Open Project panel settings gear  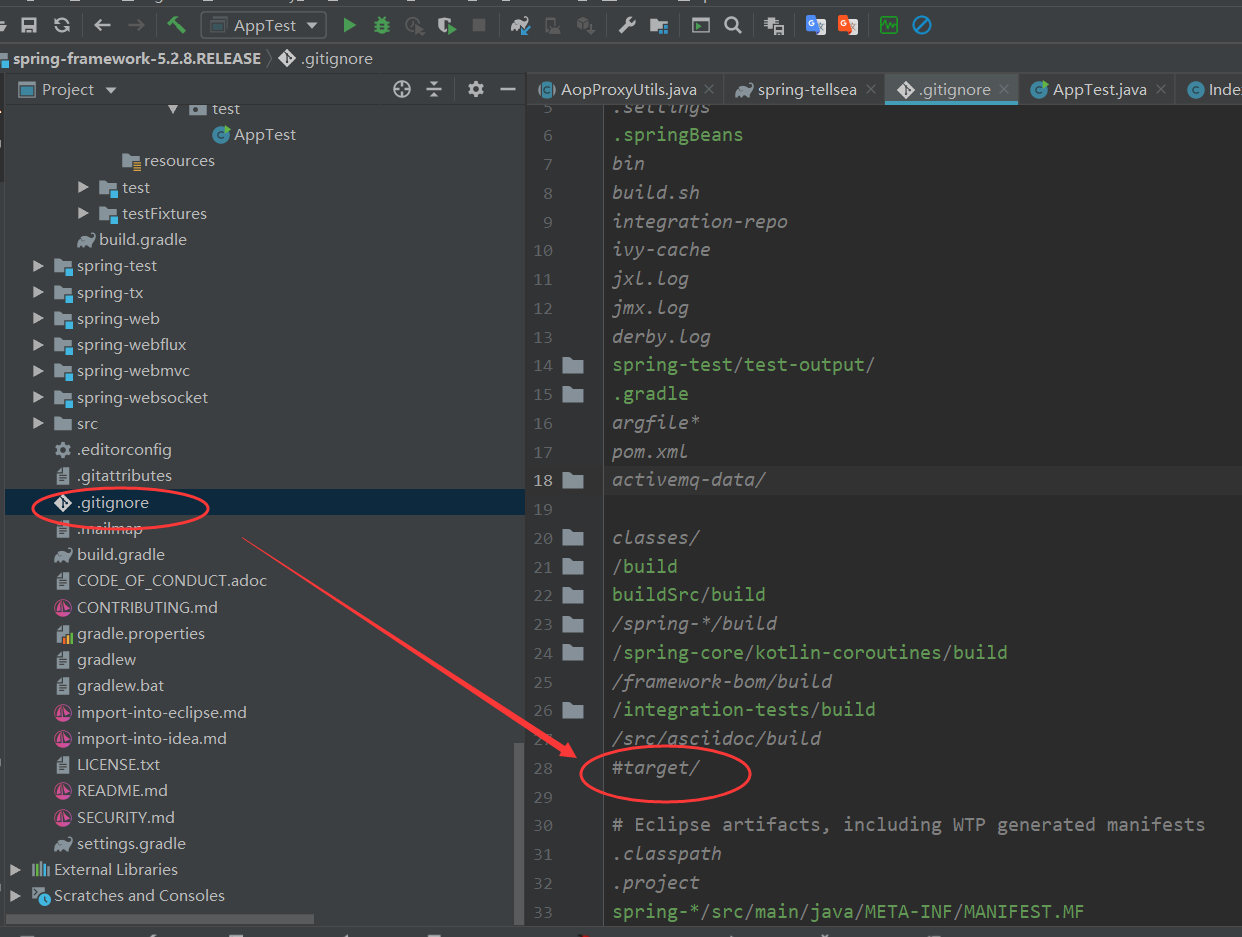coord(475,89)
